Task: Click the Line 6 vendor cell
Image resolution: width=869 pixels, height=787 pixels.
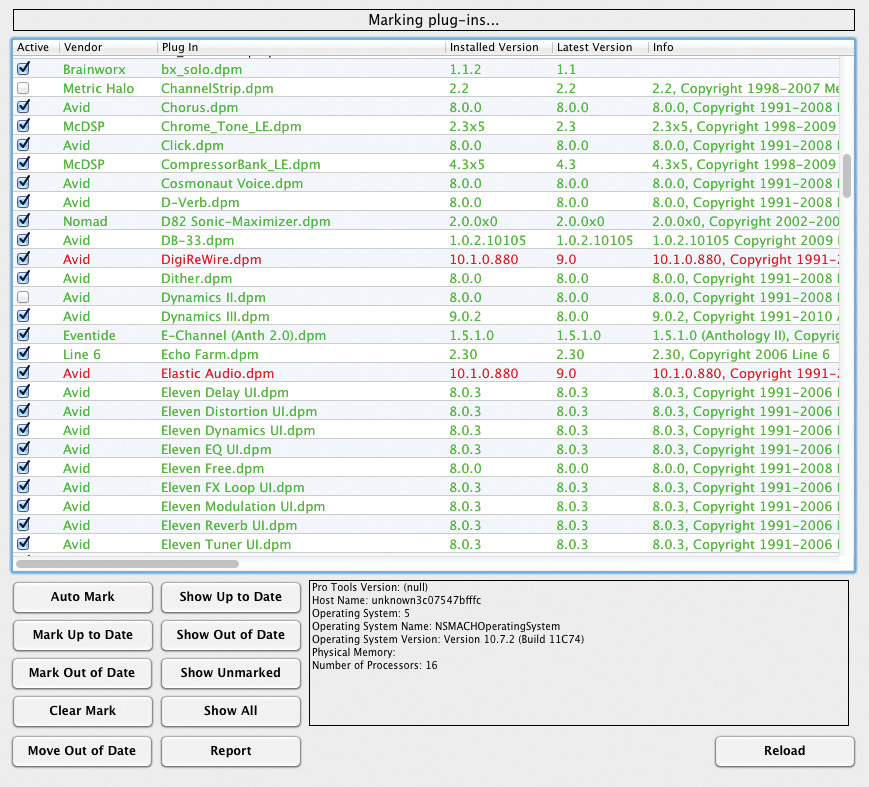Action: 81,354
